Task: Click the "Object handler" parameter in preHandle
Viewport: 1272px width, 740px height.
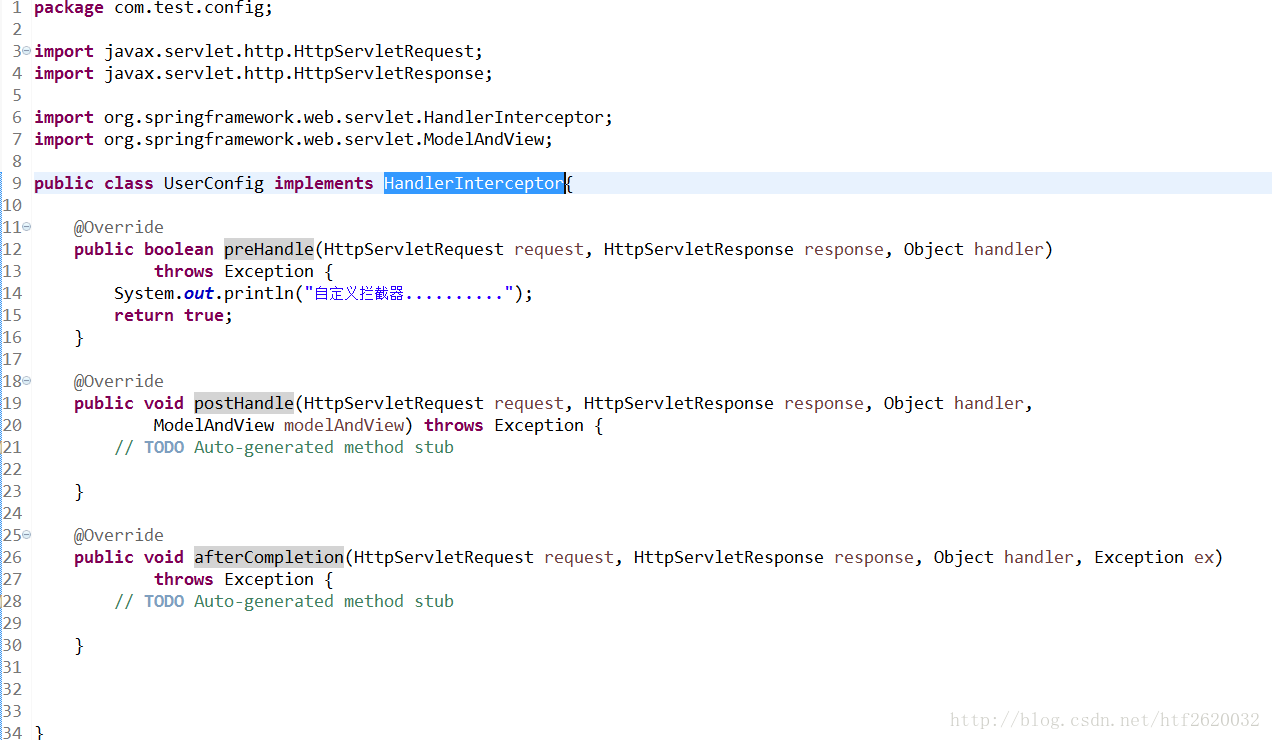Action: pos(974,249)
